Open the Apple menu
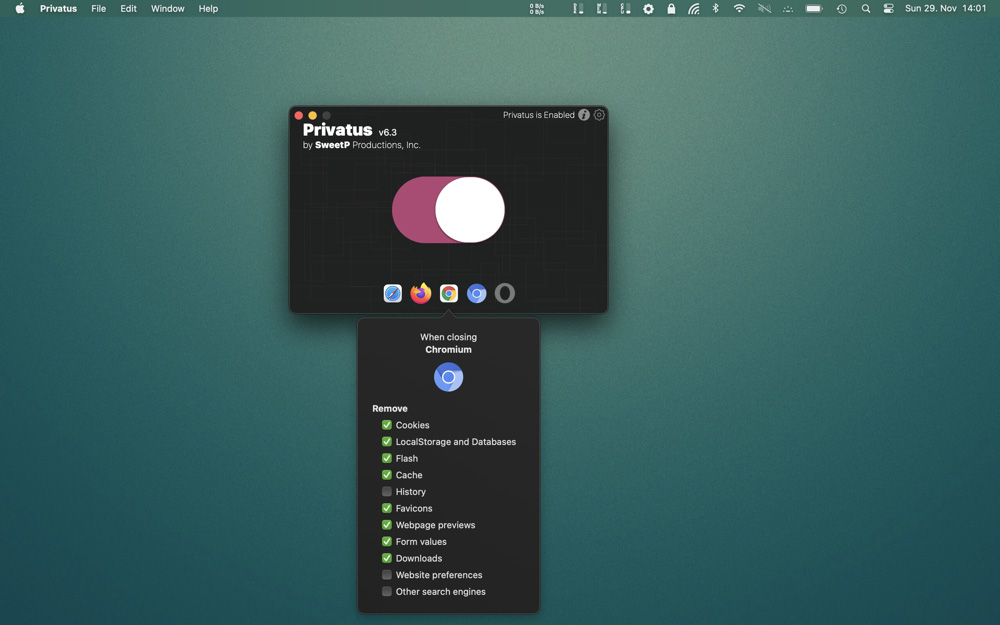The height and width of the screenshot is (625, 1000). [x=20, y=8]
